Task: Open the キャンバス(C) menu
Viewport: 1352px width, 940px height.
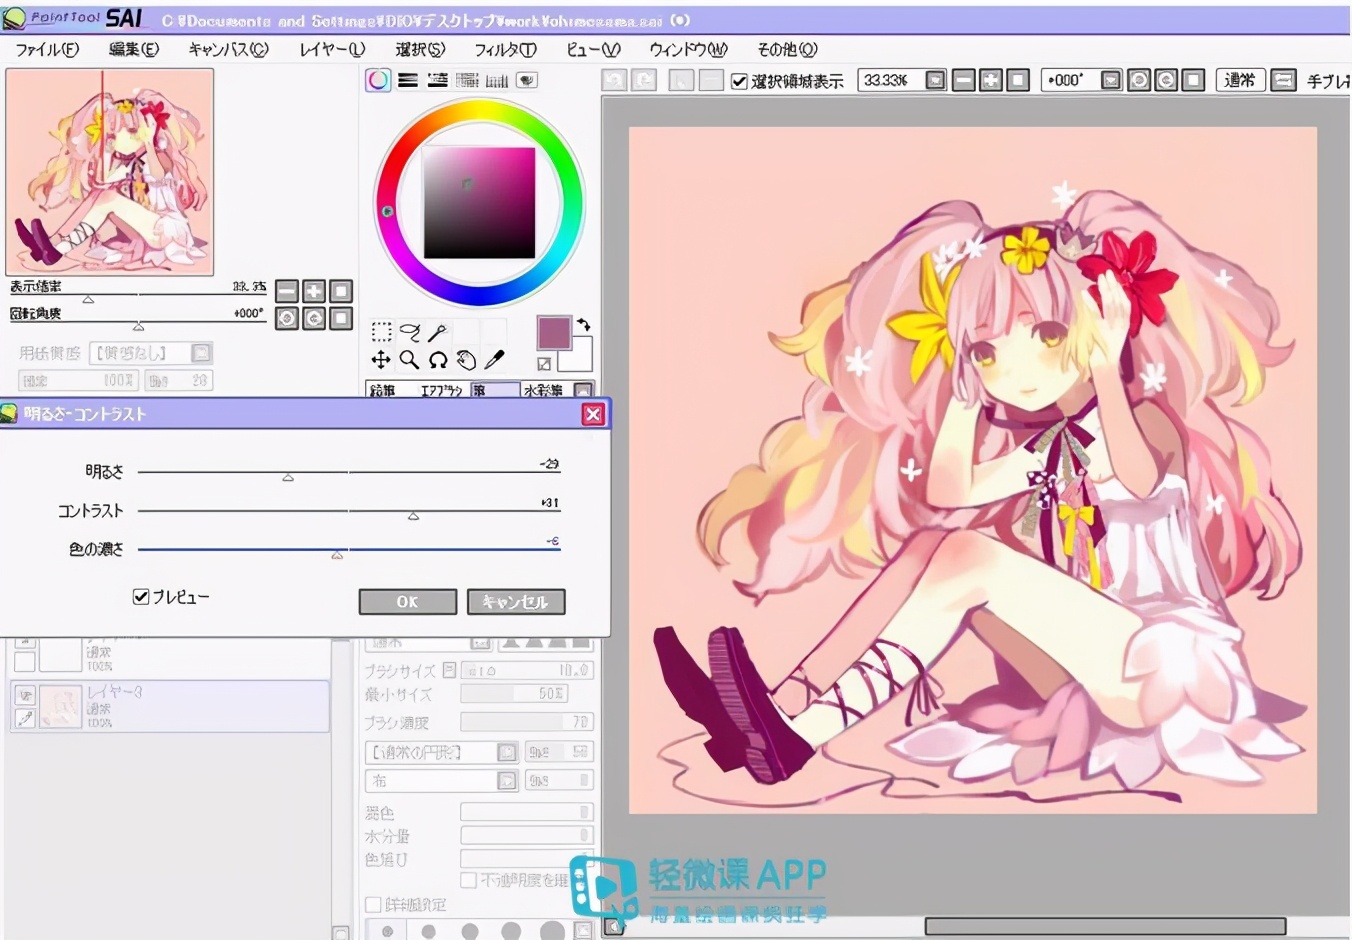Action: pos(228,50)
